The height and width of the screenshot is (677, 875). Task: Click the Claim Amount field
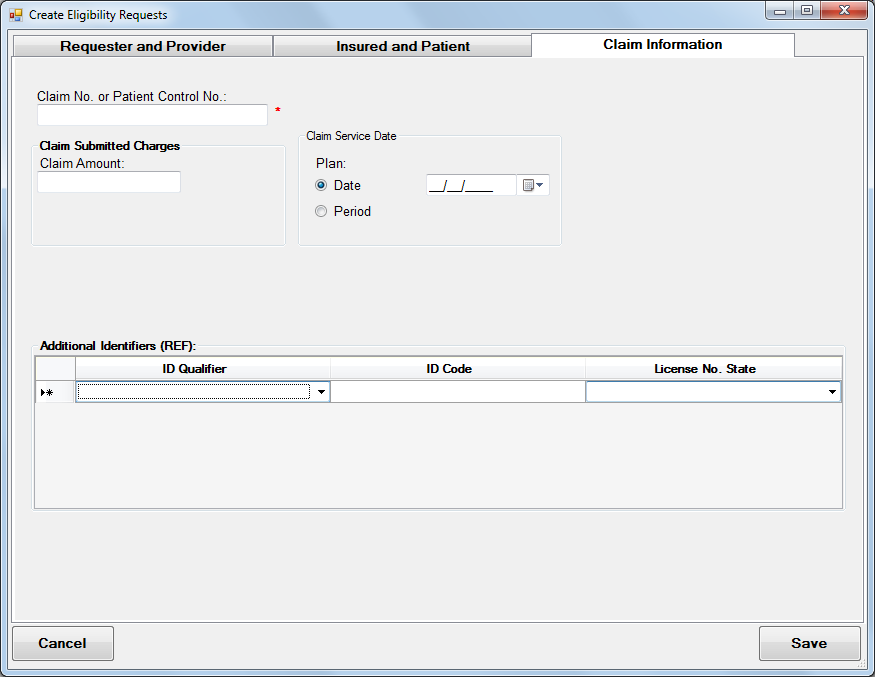click(108, 182)
